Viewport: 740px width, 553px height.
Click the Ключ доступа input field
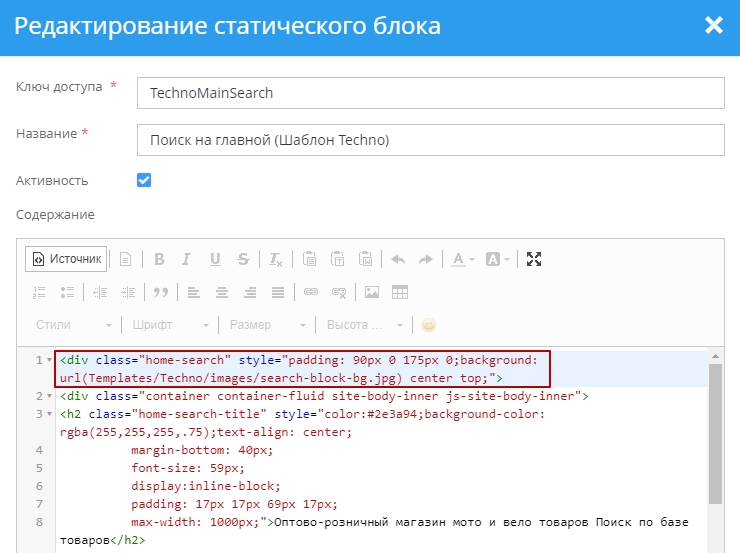(x=430, y=93)
